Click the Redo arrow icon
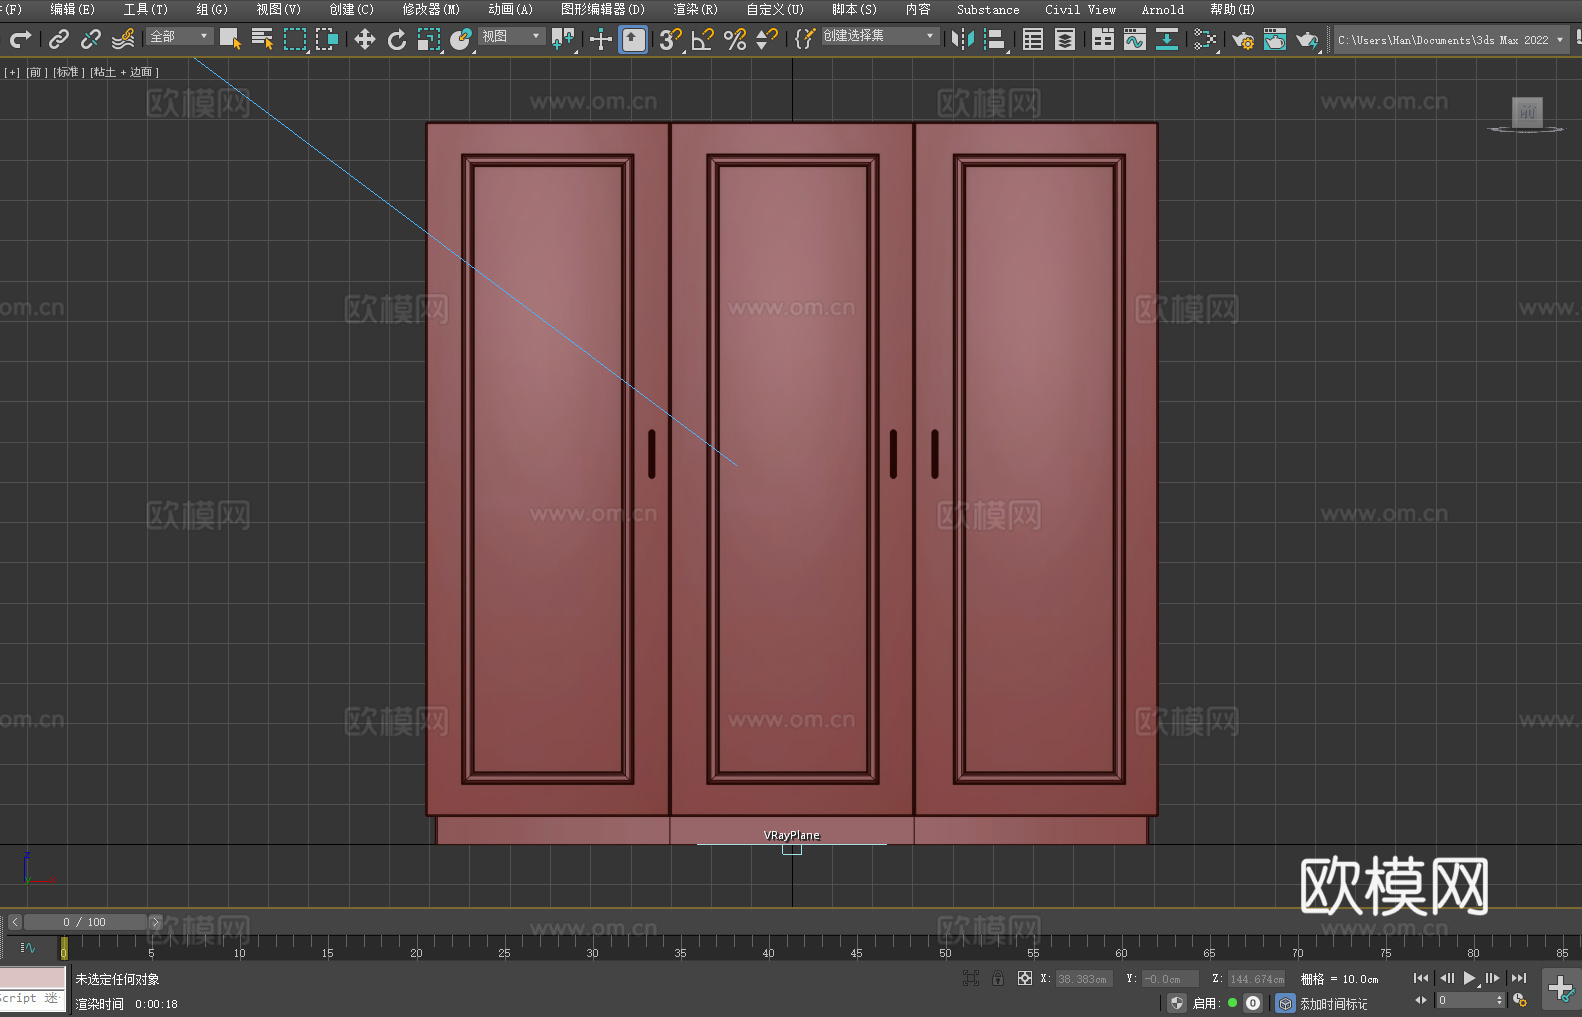Image resolution: width=1582 pixels, height=1017 pixels. click(x=20, y=39)
